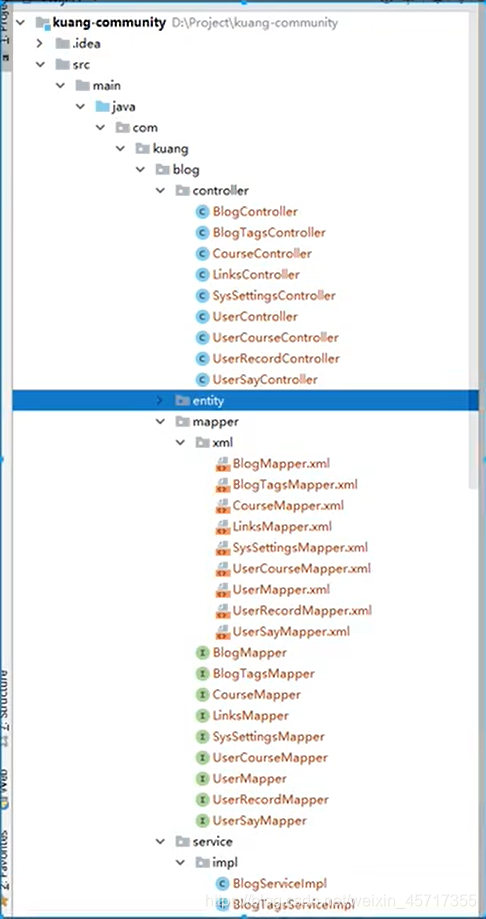
Task: Click the UserCourseController class icon
Action: click(x=202, y=338)
